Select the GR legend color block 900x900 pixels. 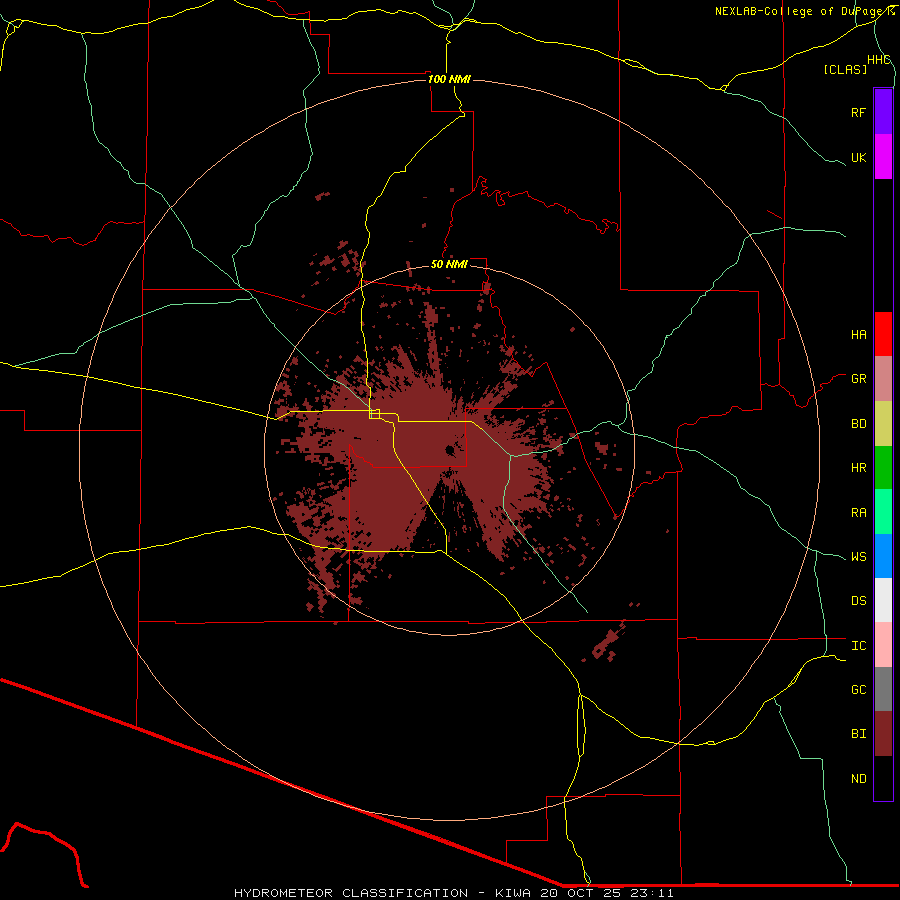883,379
